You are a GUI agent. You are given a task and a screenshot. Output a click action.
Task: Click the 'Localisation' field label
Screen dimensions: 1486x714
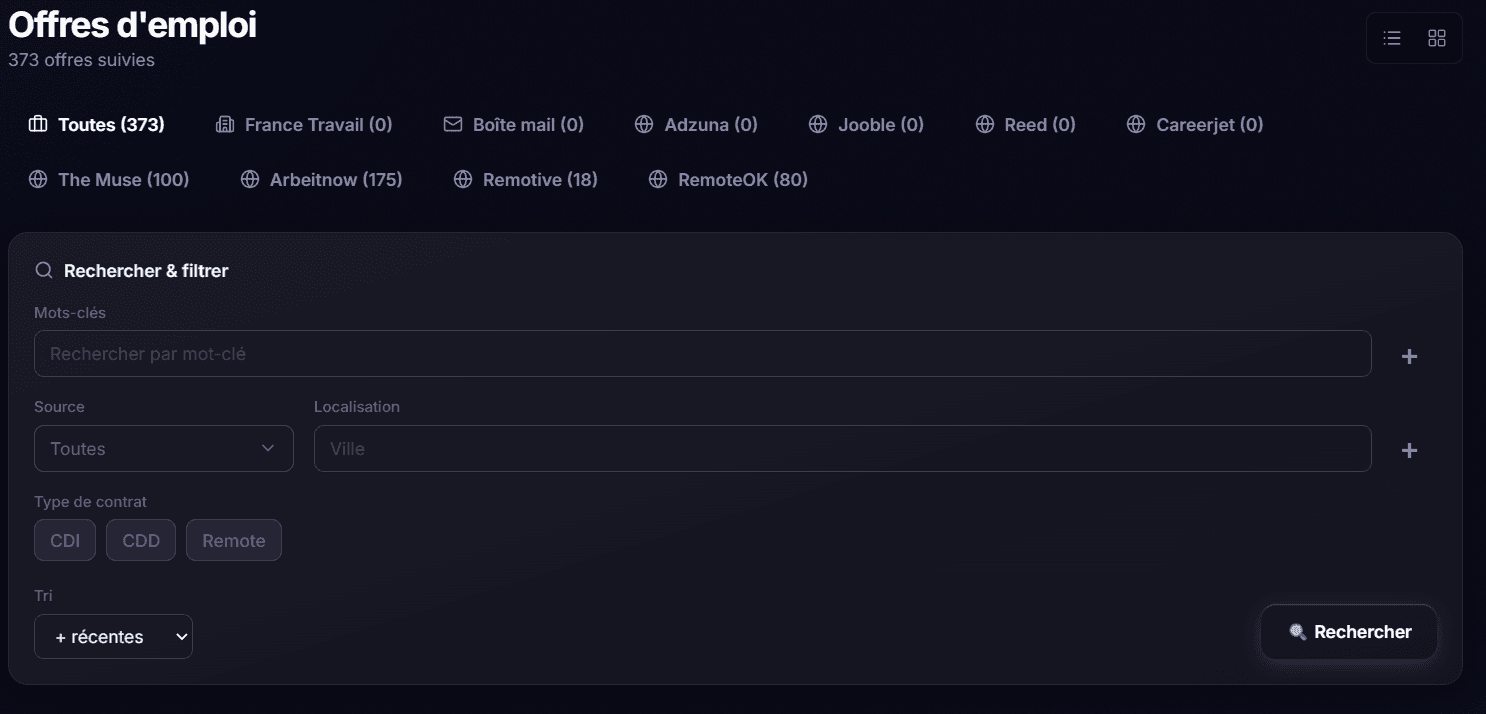coord(357,406)
